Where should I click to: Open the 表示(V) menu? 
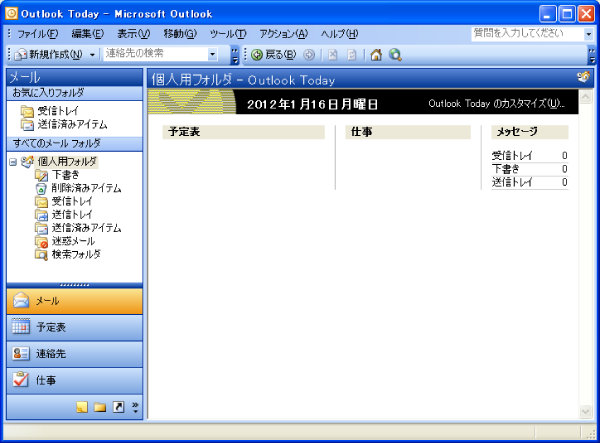[x=134, y=34]
